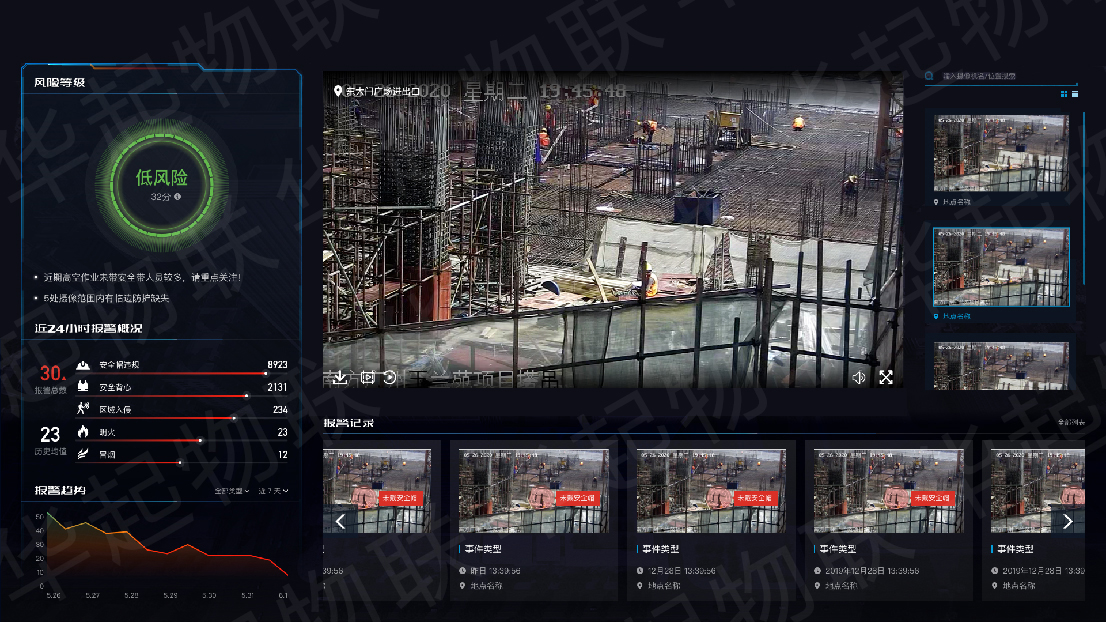
Task: Show previous alarm records with left arrow
Action: (341, 521)
